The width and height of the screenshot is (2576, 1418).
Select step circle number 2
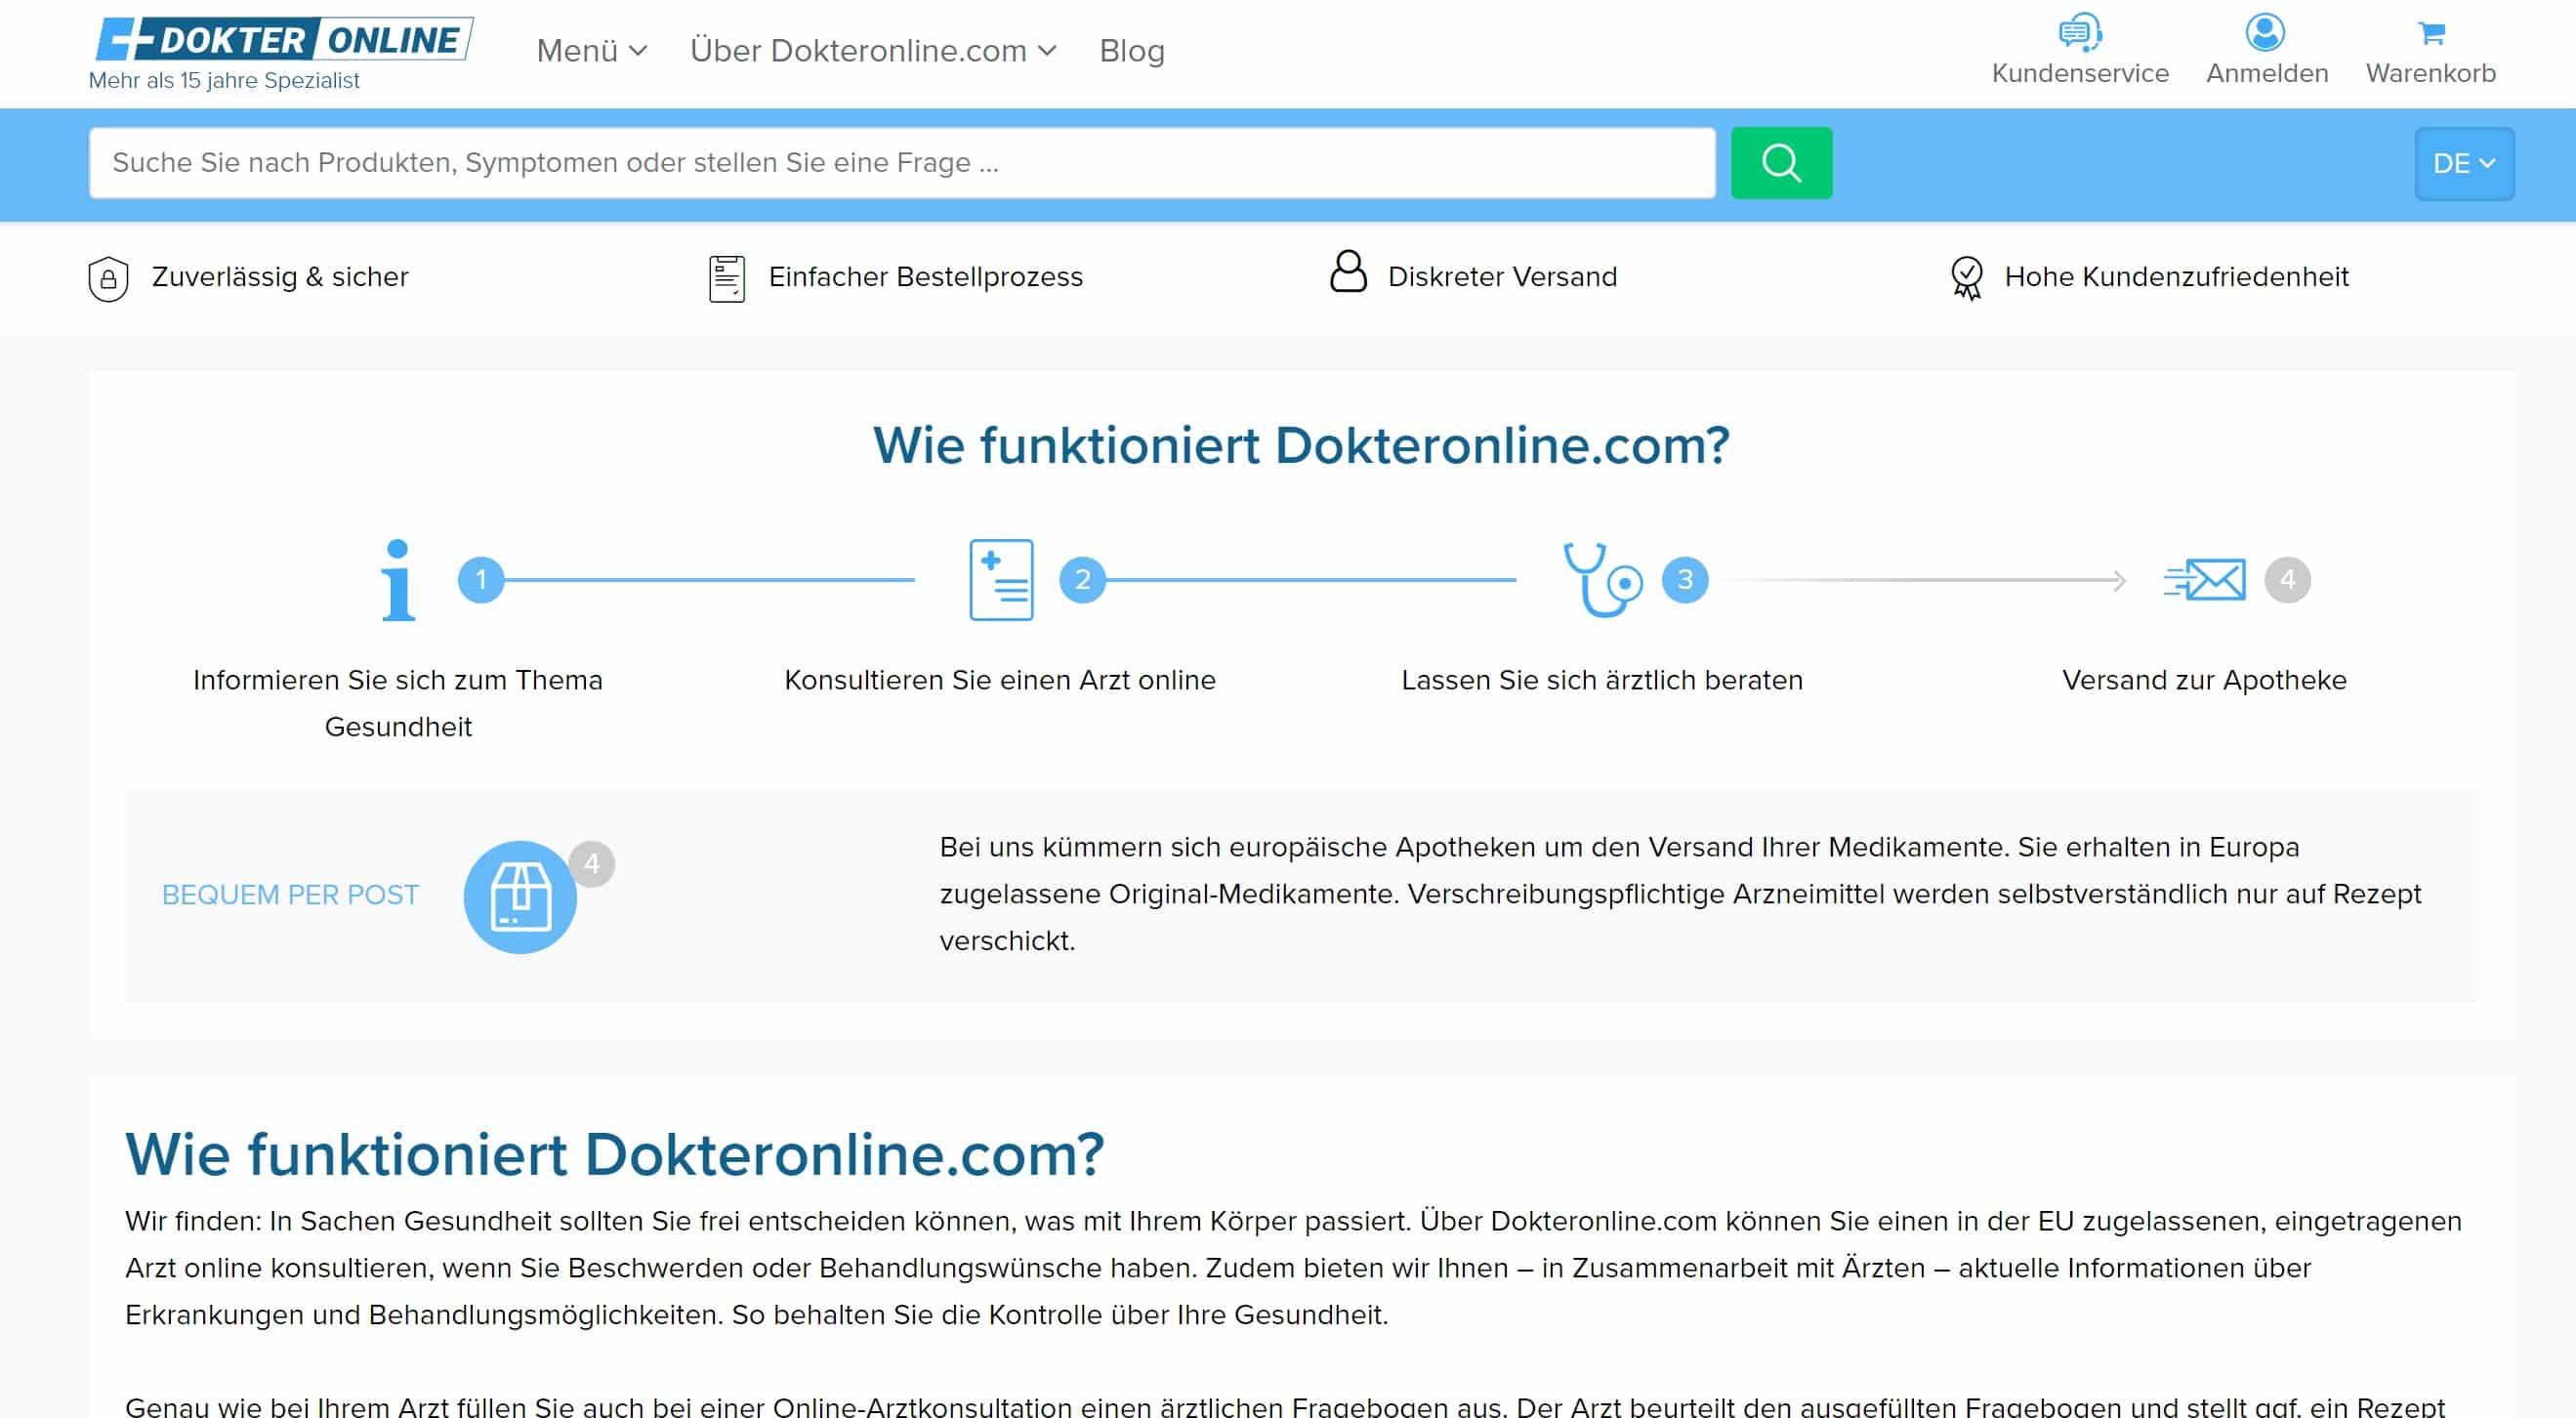coord(1082,580)
